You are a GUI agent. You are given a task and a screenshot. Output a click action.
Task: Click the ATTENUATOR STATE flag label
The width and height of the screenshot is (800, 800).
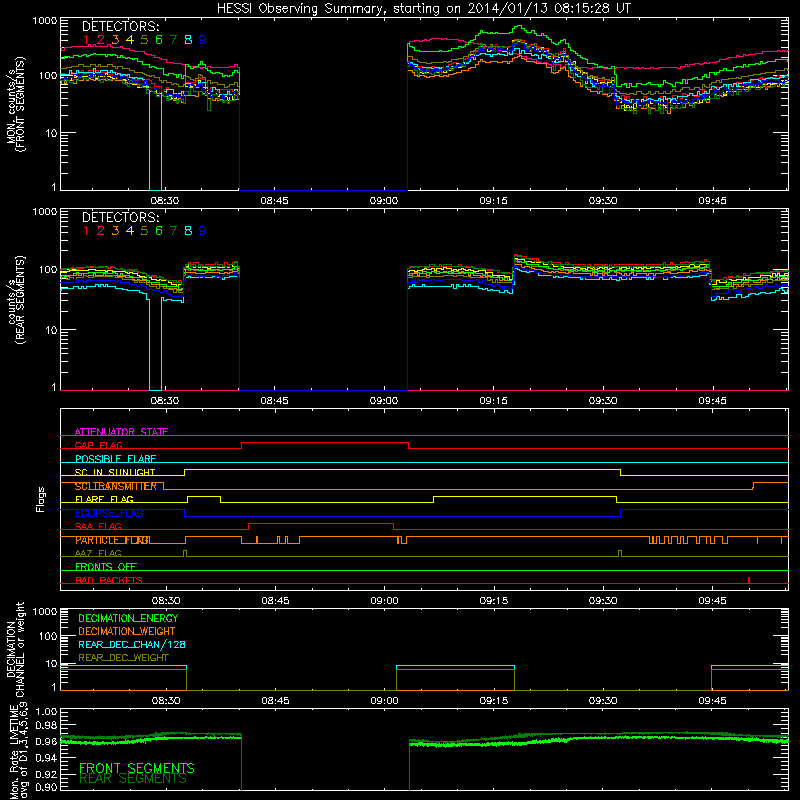(121, 432)
